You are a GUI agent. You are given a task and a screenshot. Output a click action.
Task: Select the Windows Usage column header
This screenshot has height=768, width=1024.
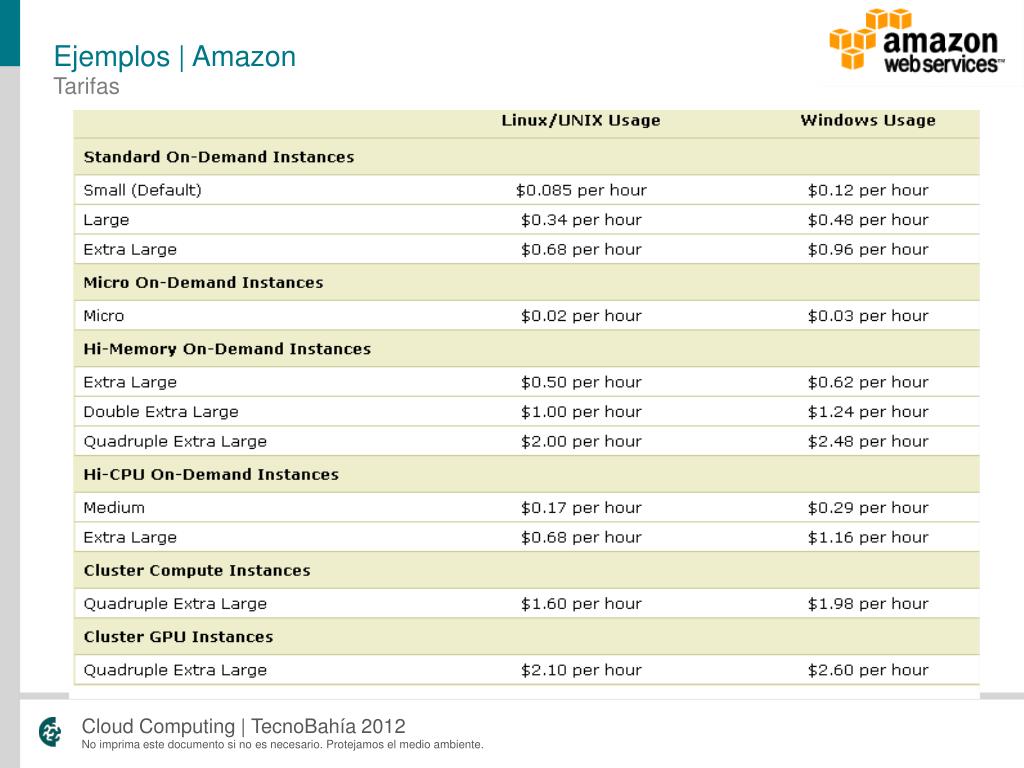coord(868,120)
